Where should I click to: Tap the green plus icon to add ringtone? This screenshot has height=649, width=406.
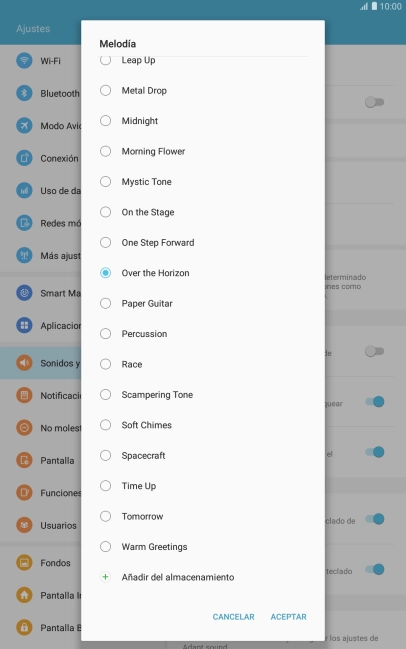[x=106, y=577]
